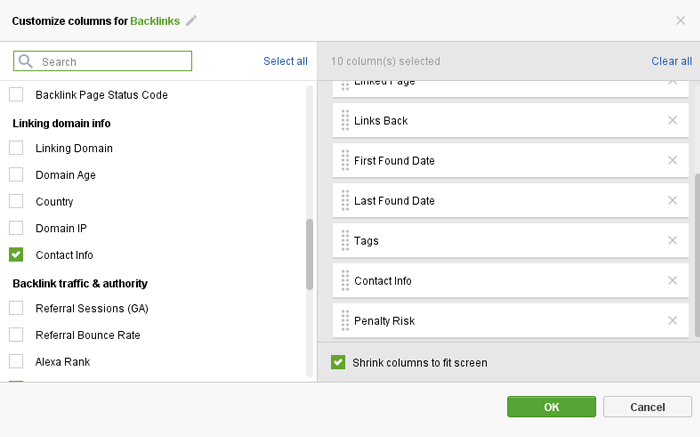
Task: Click drag handle of Contact Info row
Action: coord(345,280)
